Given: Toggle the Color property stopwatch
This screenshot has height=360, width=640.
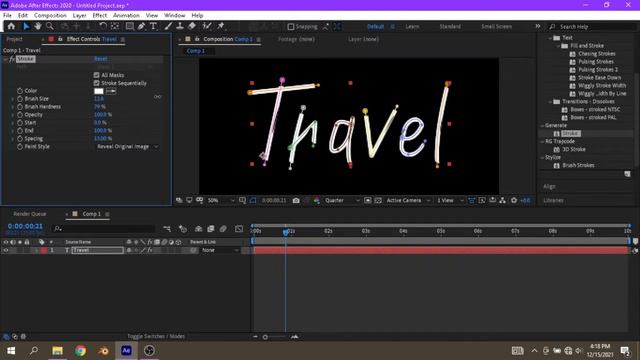Looking at the screenshot, I should coord(20,91).
